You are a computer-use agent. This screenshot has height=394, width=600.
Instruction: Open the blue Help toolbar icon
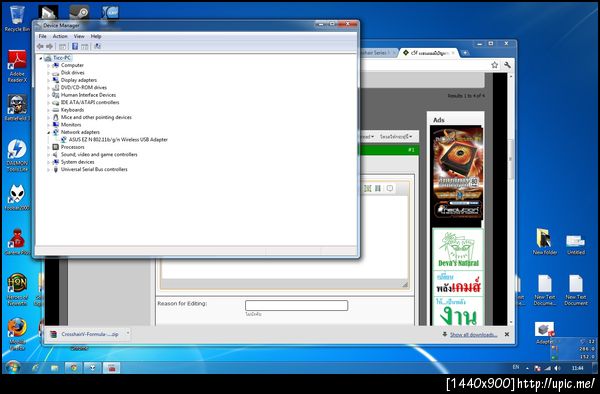pos(75,46)
